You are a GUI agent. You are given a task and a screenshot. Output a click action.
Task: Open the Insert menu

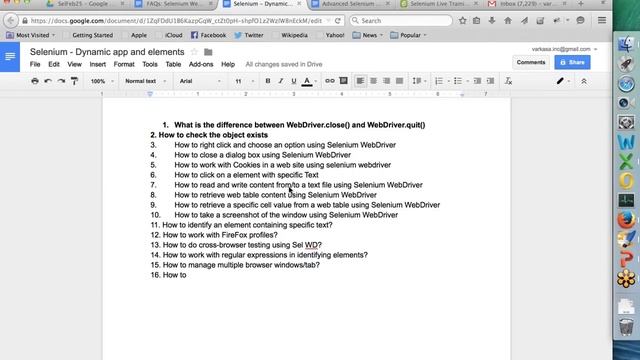point(98,64)
